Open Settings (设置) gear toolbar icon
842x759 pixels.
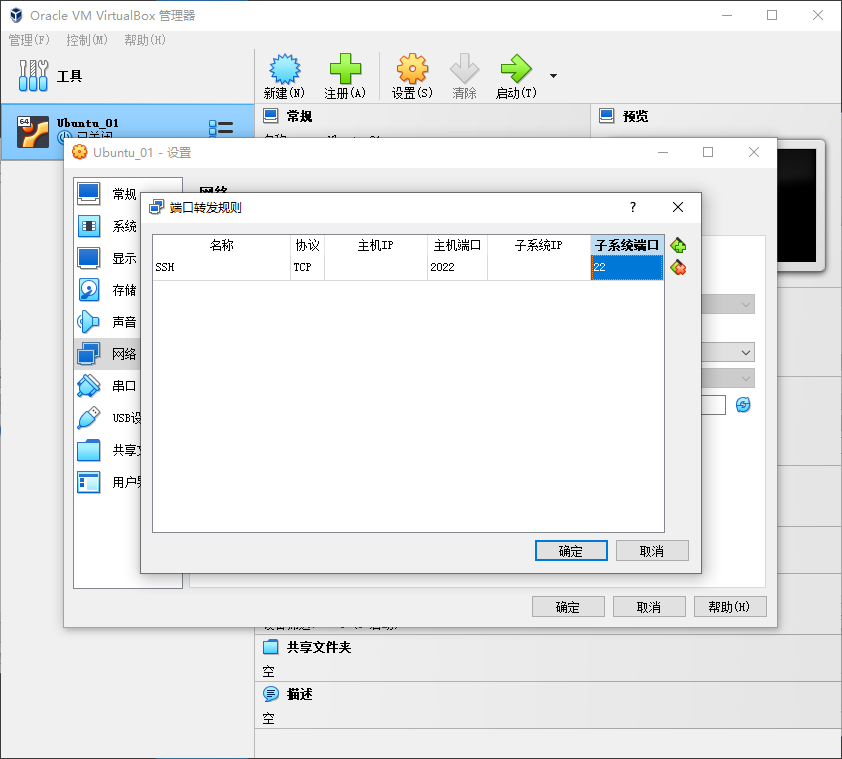pos(412,69)
